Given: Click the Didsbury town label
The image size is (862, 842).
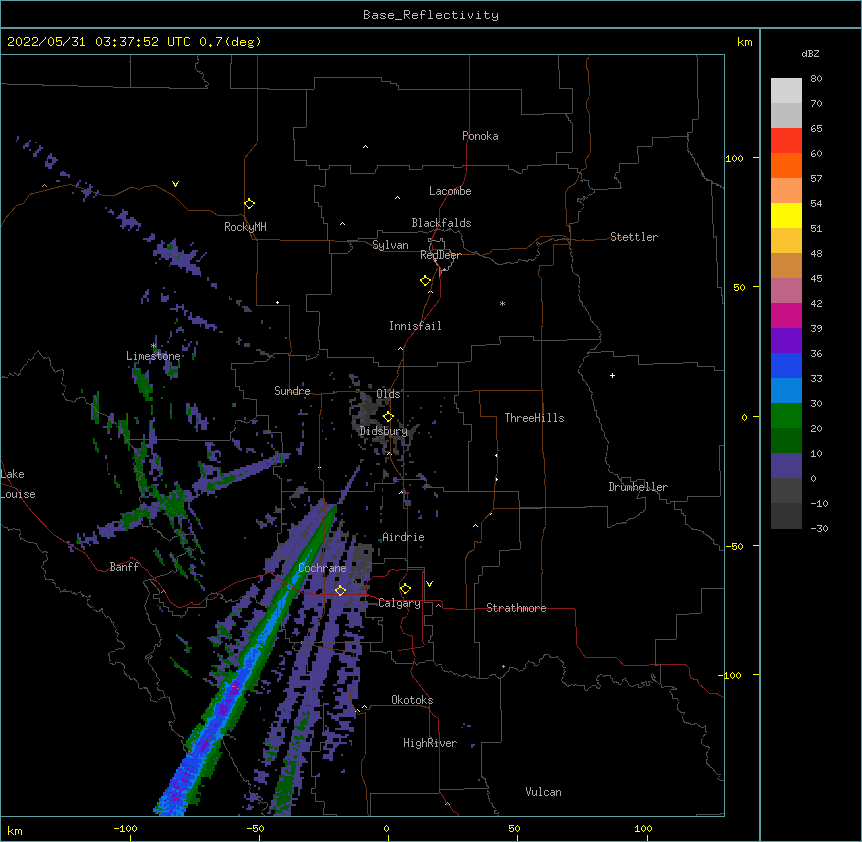Looking at the screenshot, I should click(383, 431).
